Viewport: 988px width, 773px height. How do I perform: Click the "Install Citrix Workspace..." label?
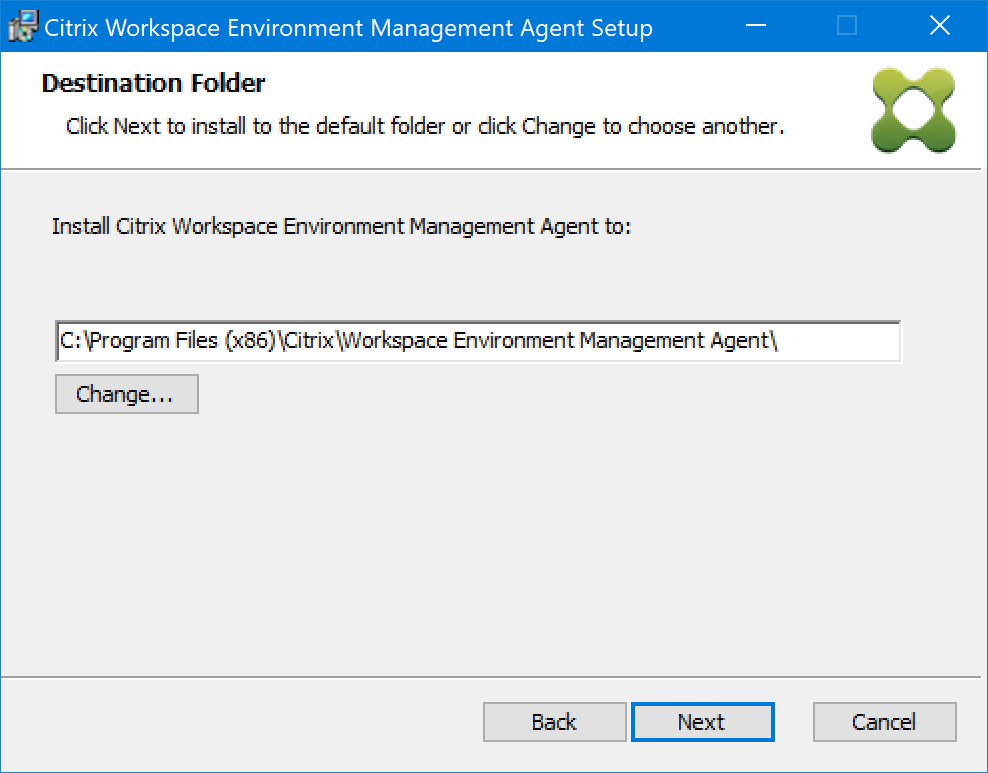coord(341,226)
